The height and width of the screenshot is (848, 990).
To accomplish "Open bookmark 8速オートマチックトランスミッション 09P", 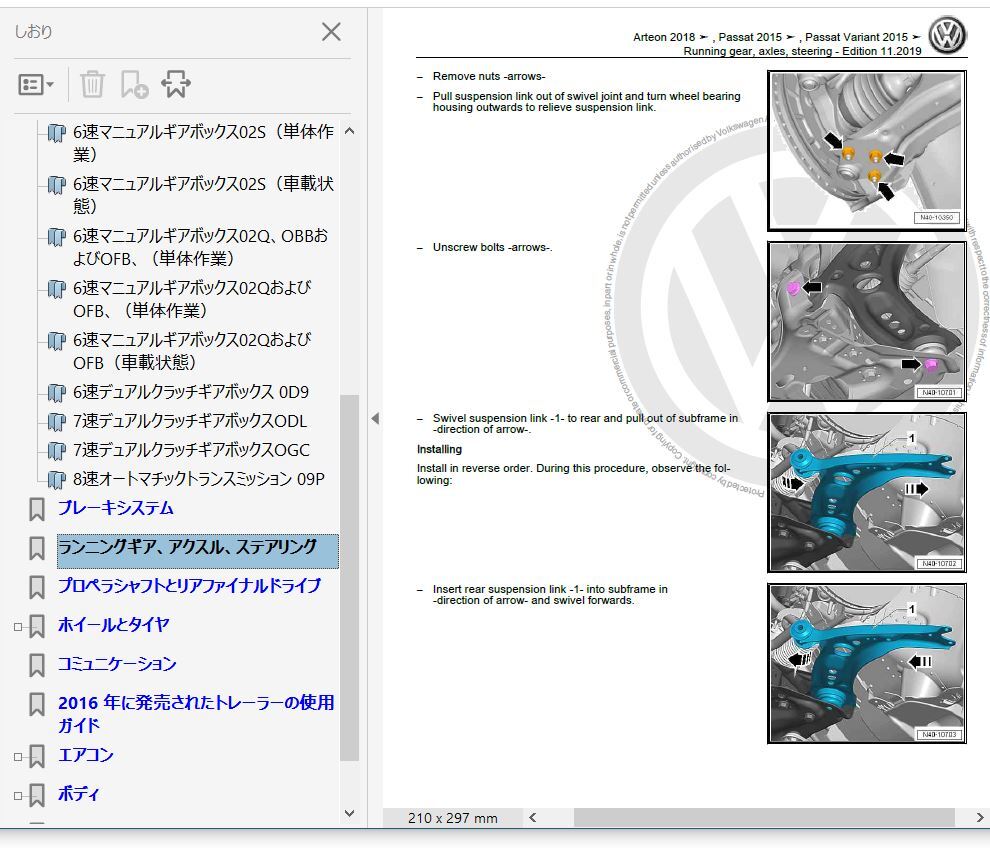I will [x=198, y=479].
